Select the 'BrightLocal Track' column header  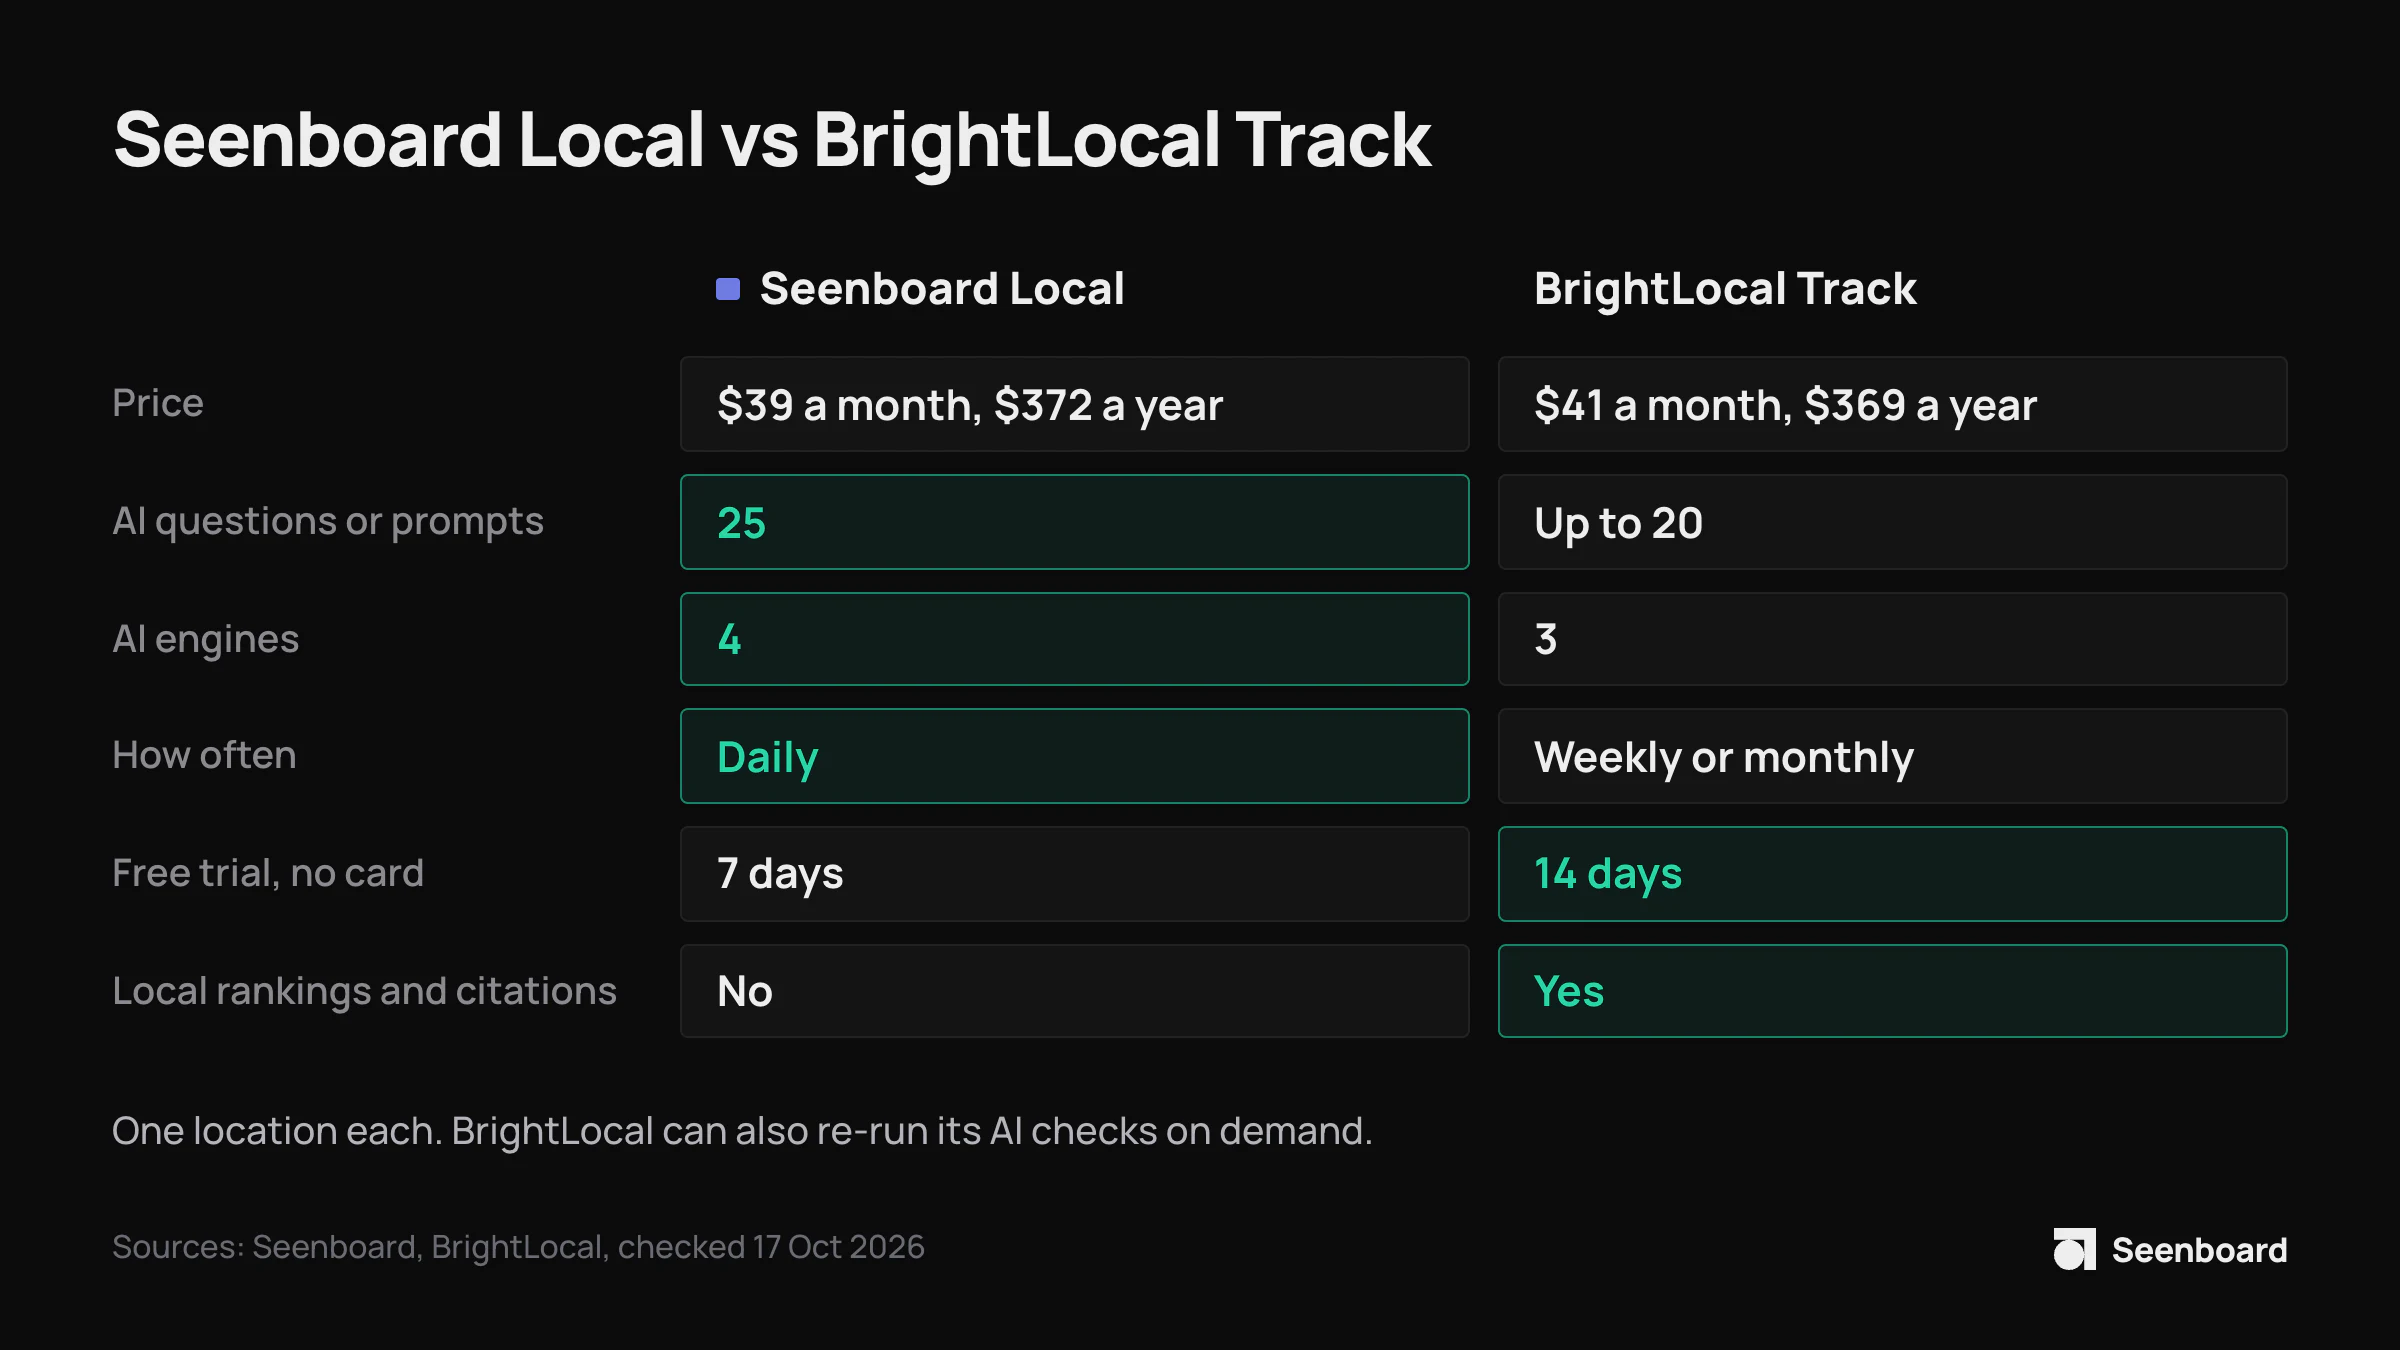coord(1725,289)
